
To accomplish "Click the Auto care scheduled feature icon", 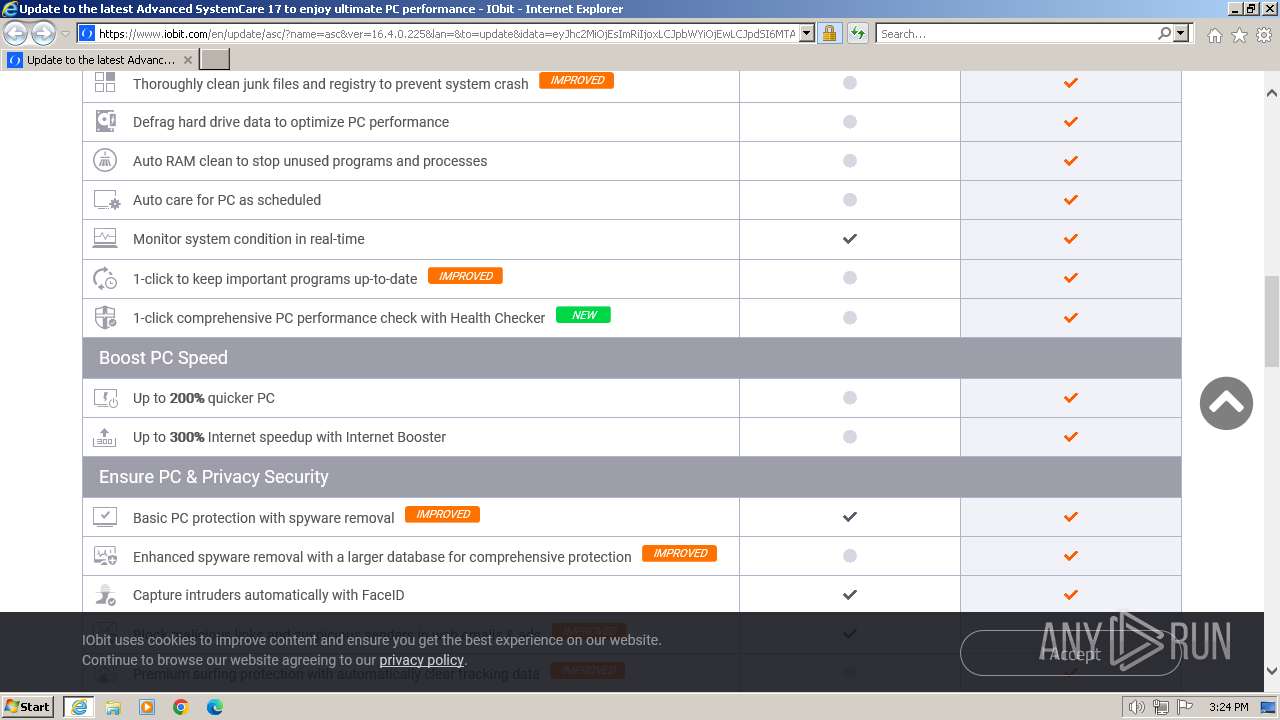I will coord(106,200).
